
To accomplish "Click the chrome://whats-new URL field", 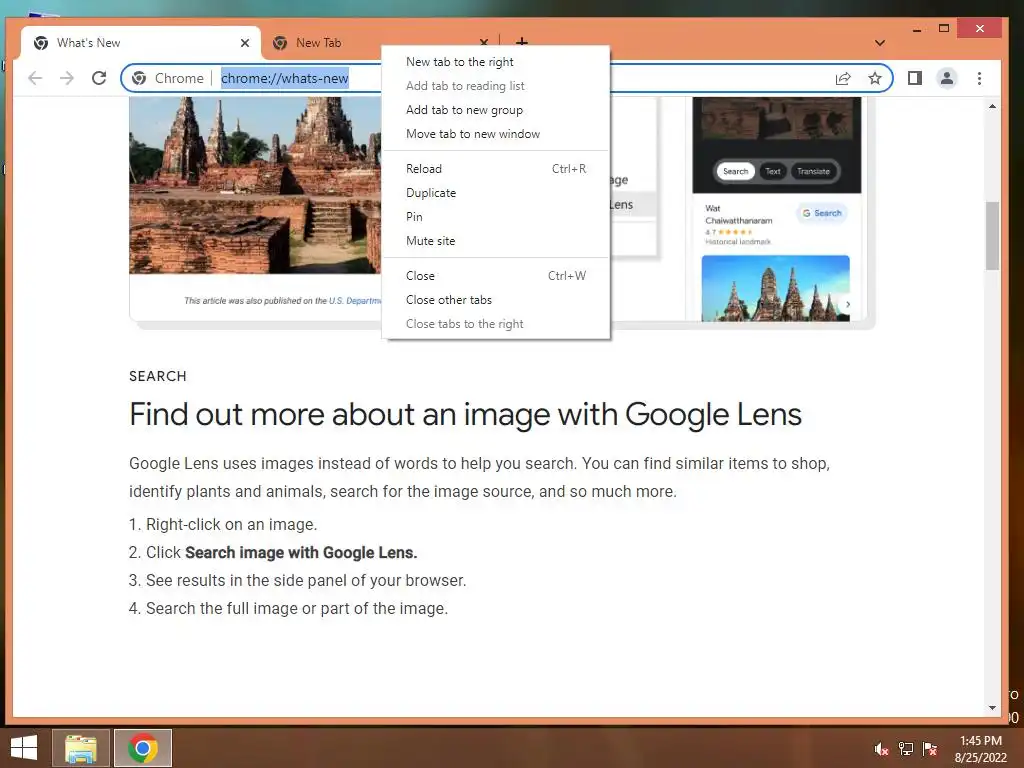I will (285, 78).
